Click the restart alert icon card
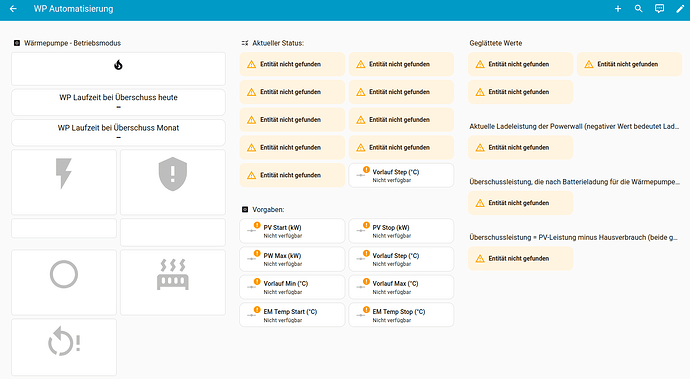Viewport: 690px width, 379px height. pos(64,347)
